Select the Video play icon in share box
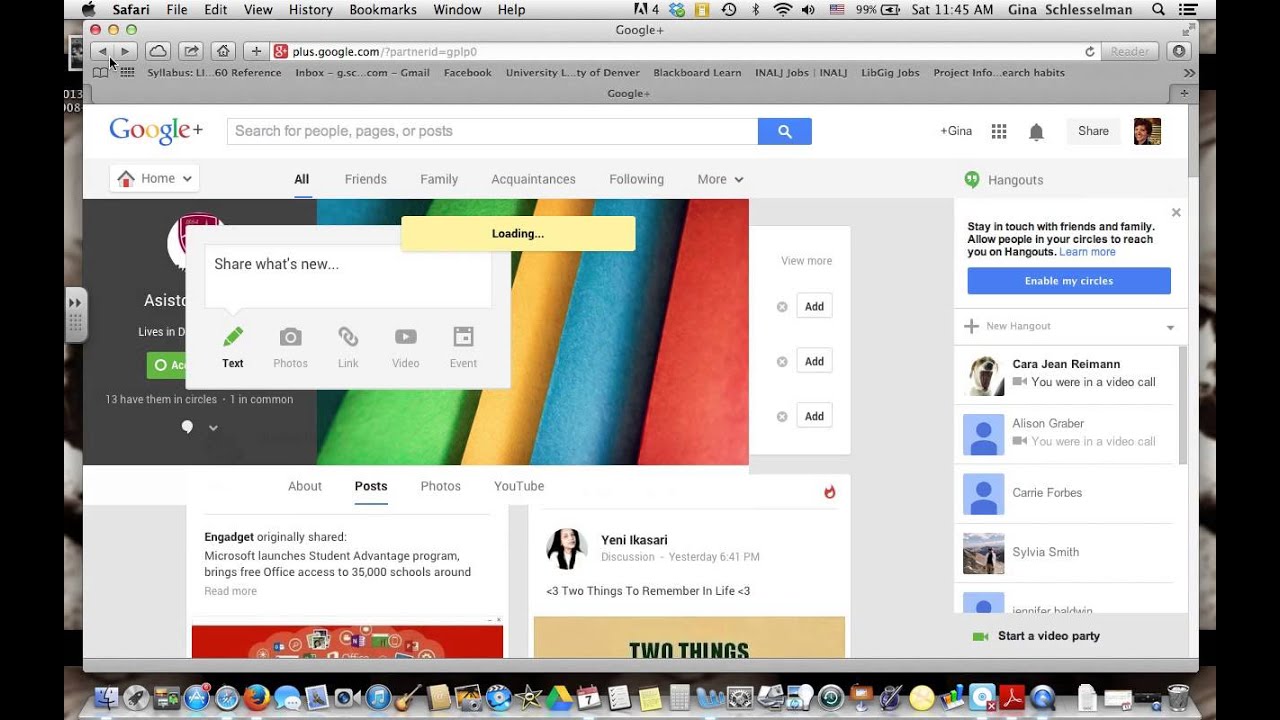The image size is (1280, 720). [x=405, y=336]
